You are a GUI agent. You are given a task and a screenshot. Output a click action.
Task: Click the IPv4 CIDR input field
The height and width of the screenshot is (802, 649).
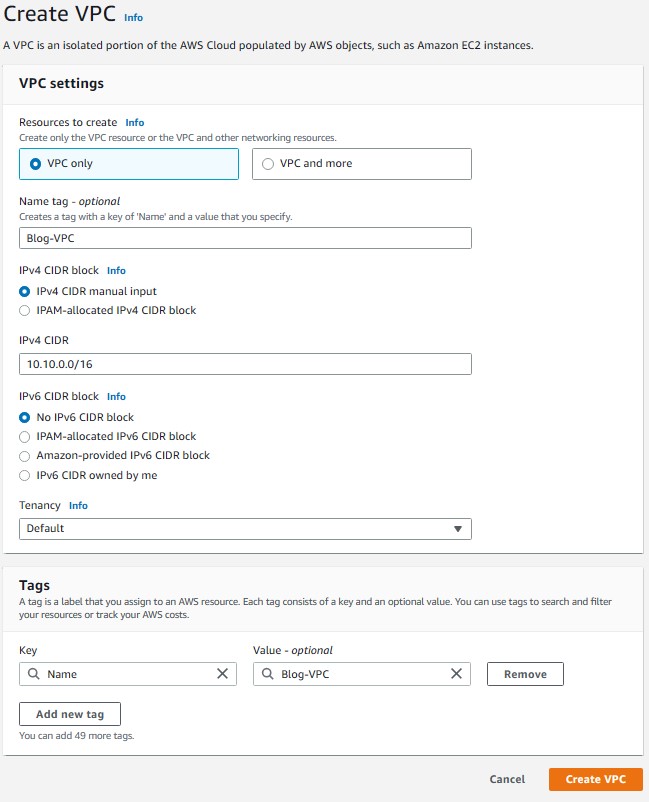pyautogui.click(x=245, y=364)
